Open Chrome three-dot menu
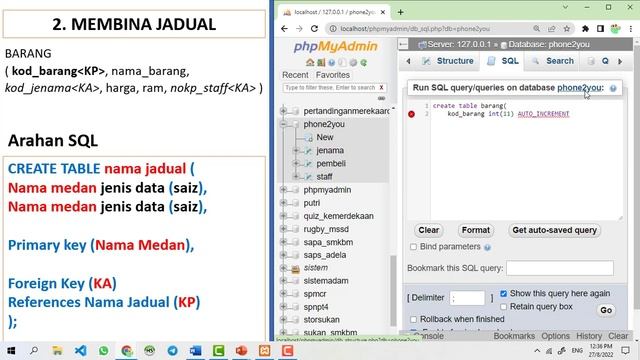Image resolution: width=640 pixels, height=360 pixels. [x=631, y=29]
